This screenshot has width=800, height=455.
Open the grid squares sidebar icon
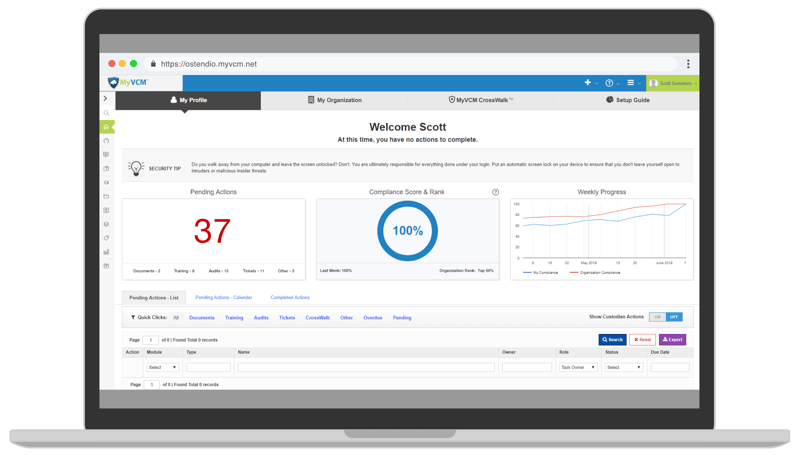pos(106,210)
